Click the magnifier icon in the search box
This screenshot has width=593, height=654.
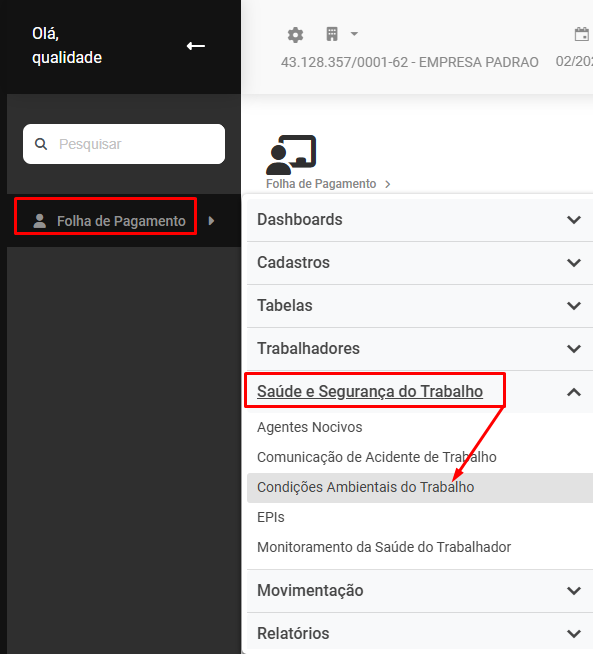(x=41, y=144)
